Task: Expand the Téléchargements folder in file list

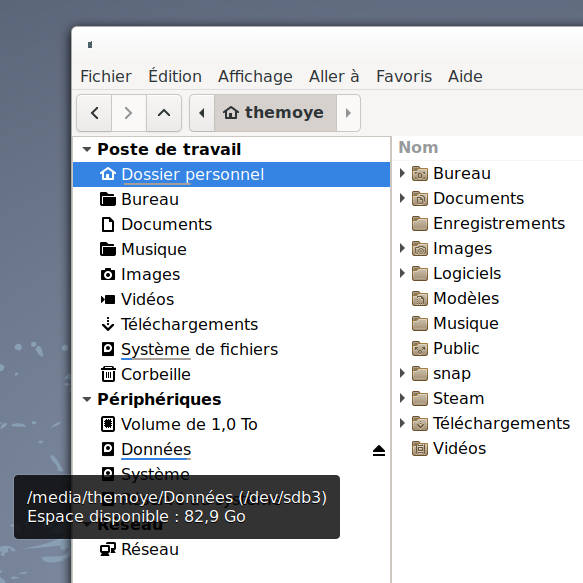Action: [x=402, y=423]
